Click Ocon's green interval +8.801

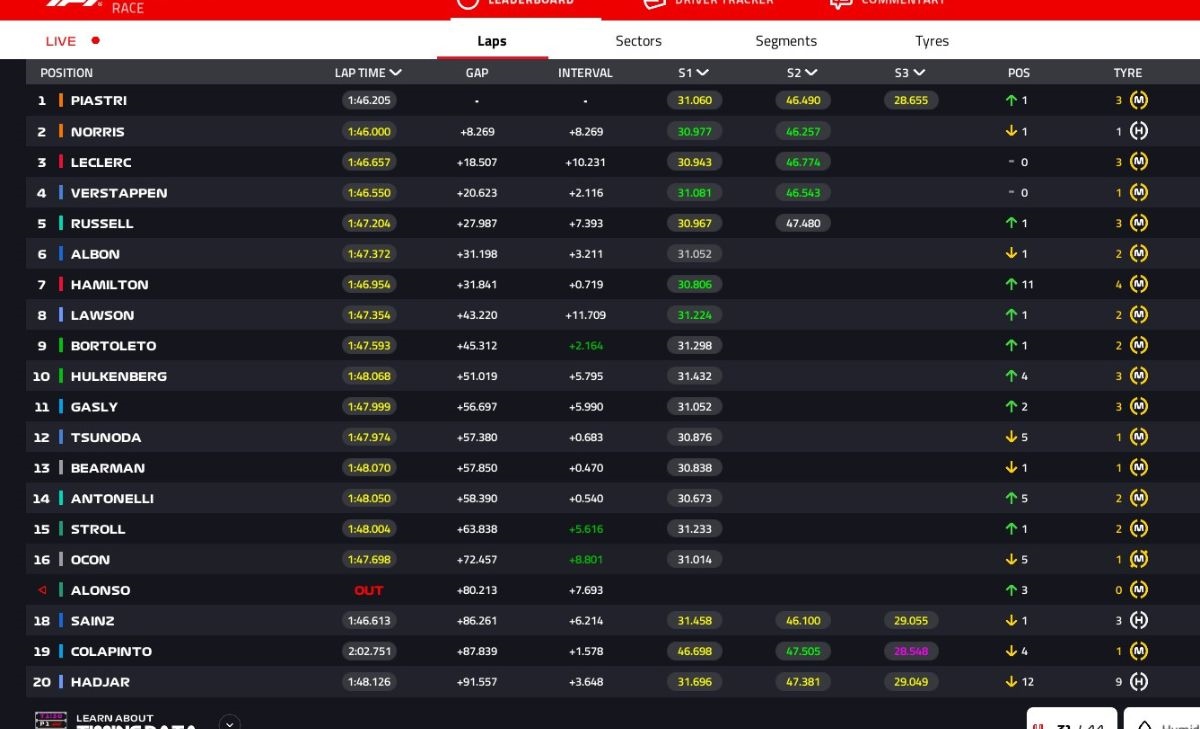(586, 559)
